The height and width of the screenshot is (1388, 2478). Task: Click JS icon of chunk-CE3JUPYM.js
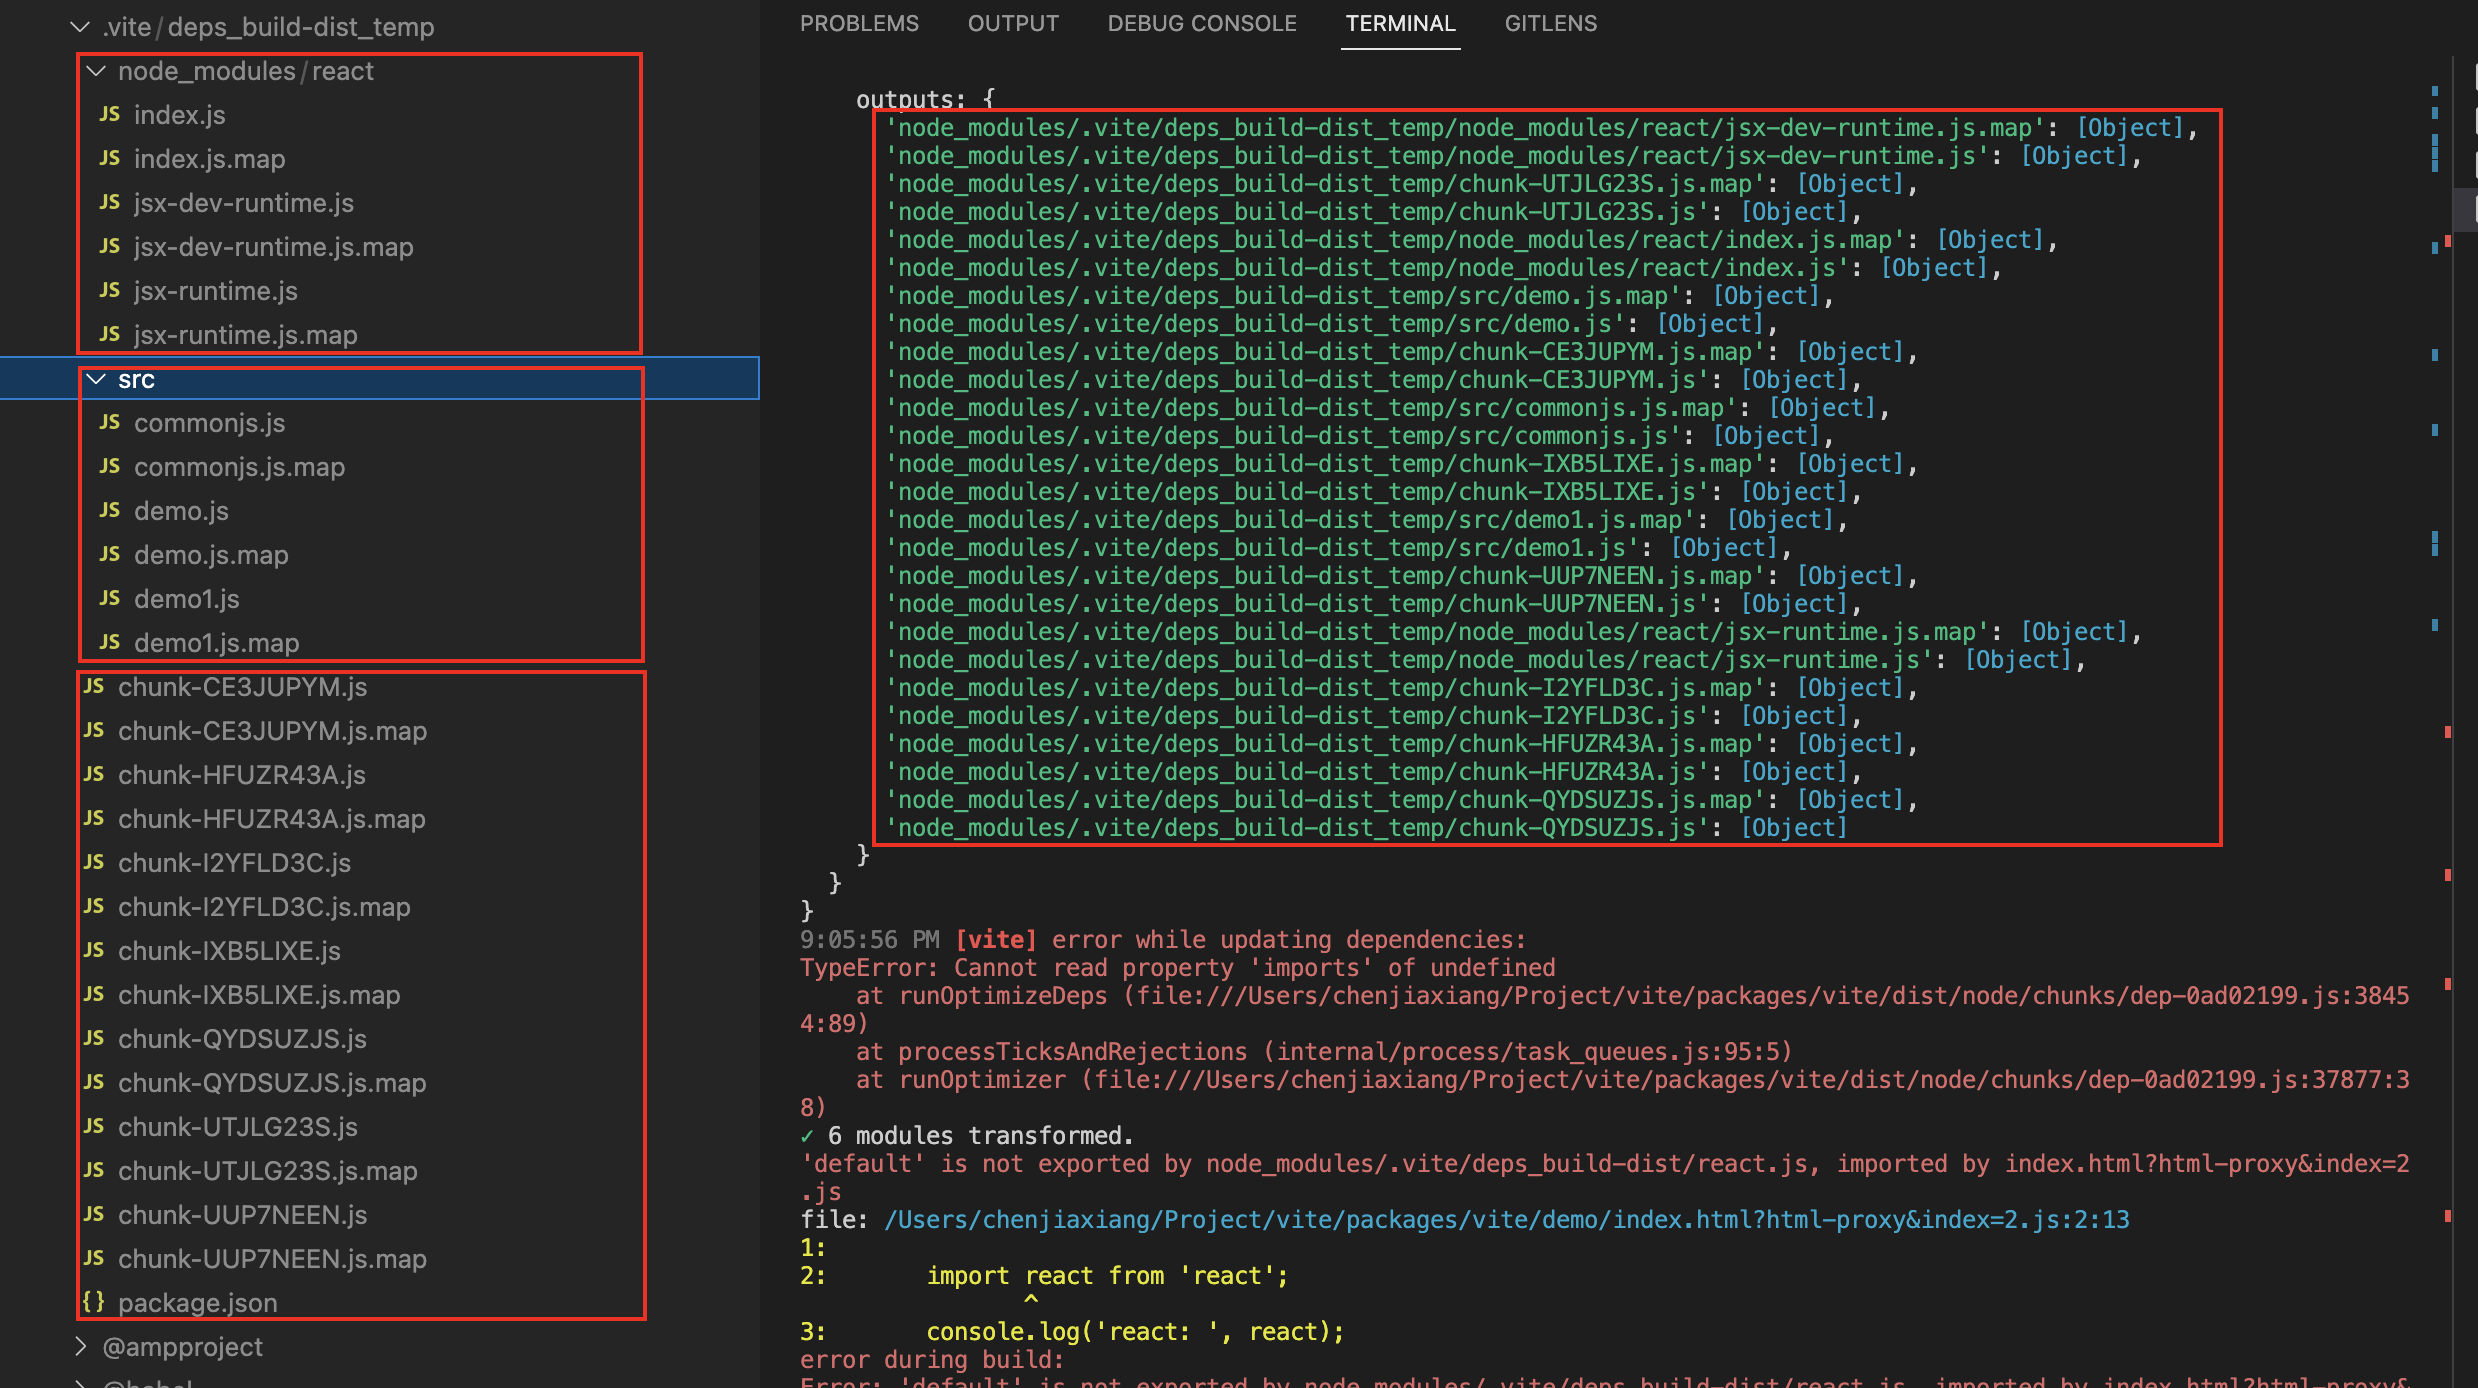pos(93,686)
